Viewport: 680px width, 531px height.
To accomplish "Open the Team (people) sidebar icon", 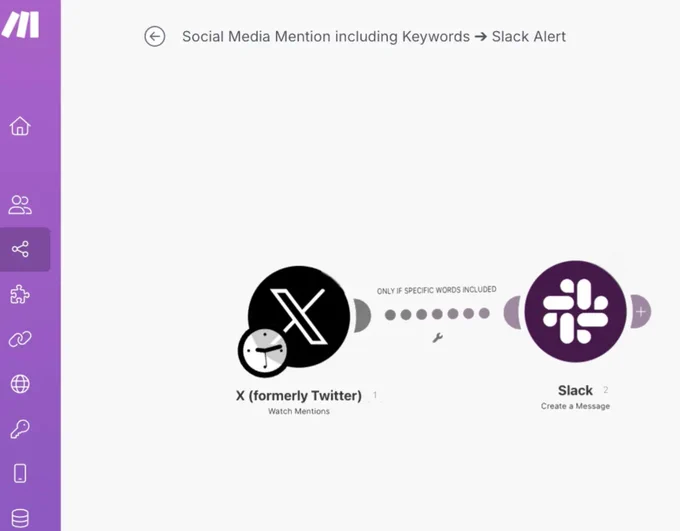I will coord(20,205).
